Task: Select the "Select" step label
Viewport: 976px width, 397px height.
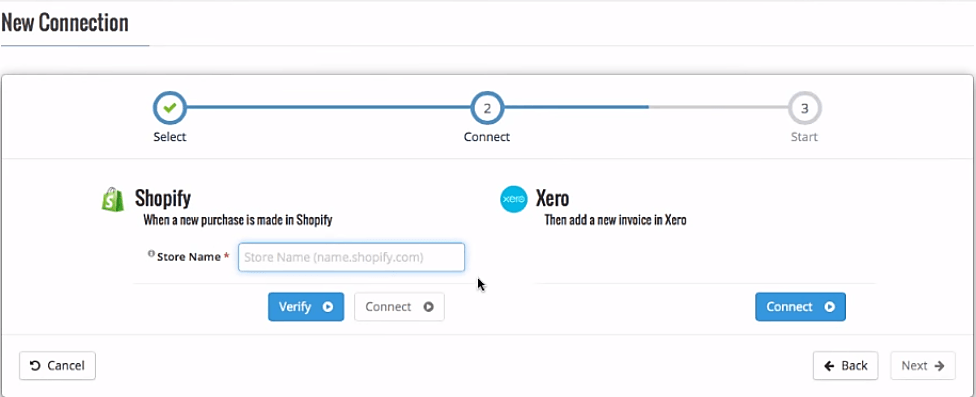Action: pos(170,137)
